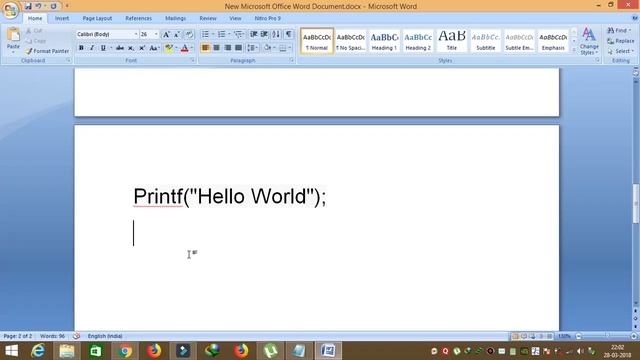
Task: Toggle Italic formatting
Action: tap(92, 48)
